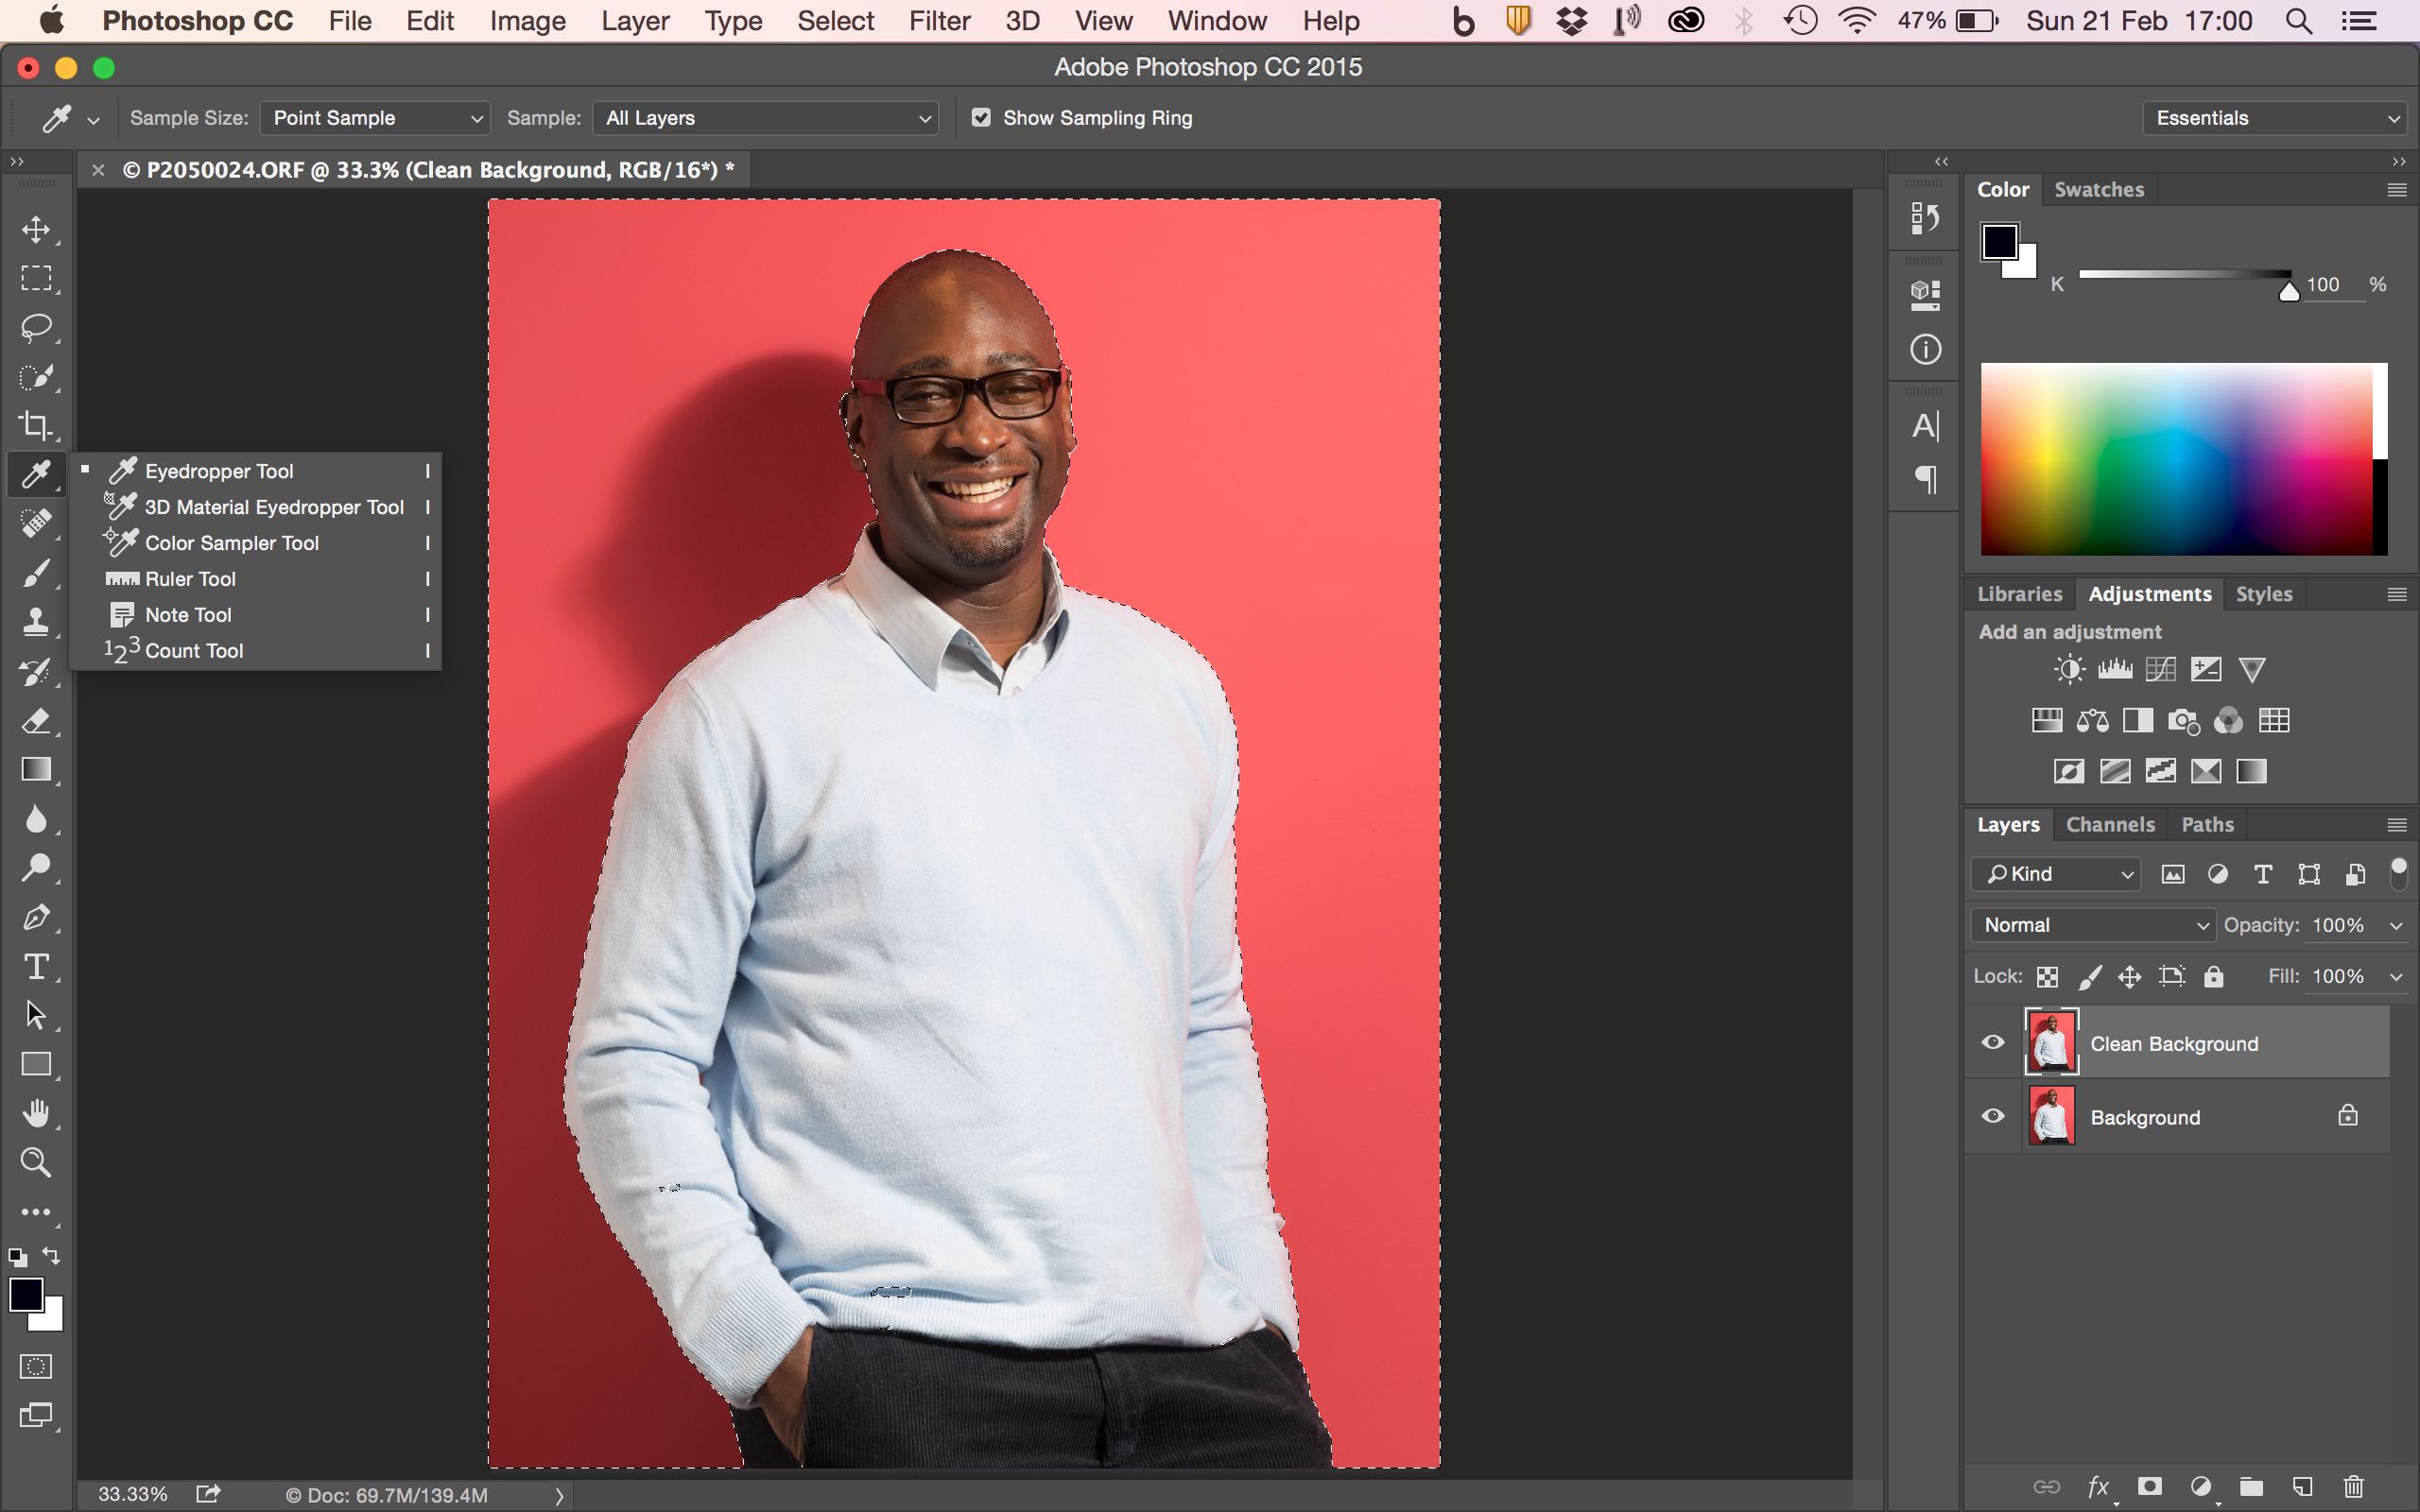Click the foreground color swatch in Color panel
This screenshot has width=2420, height=1512.
(1999, 242)
